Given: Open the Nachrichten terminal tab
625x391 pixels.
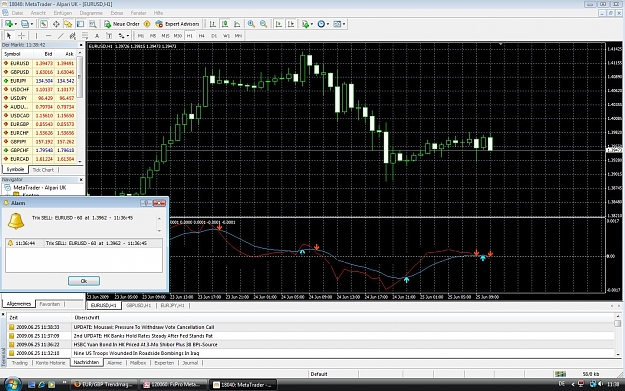Looking at the screenshot, I should click(86, 362).
